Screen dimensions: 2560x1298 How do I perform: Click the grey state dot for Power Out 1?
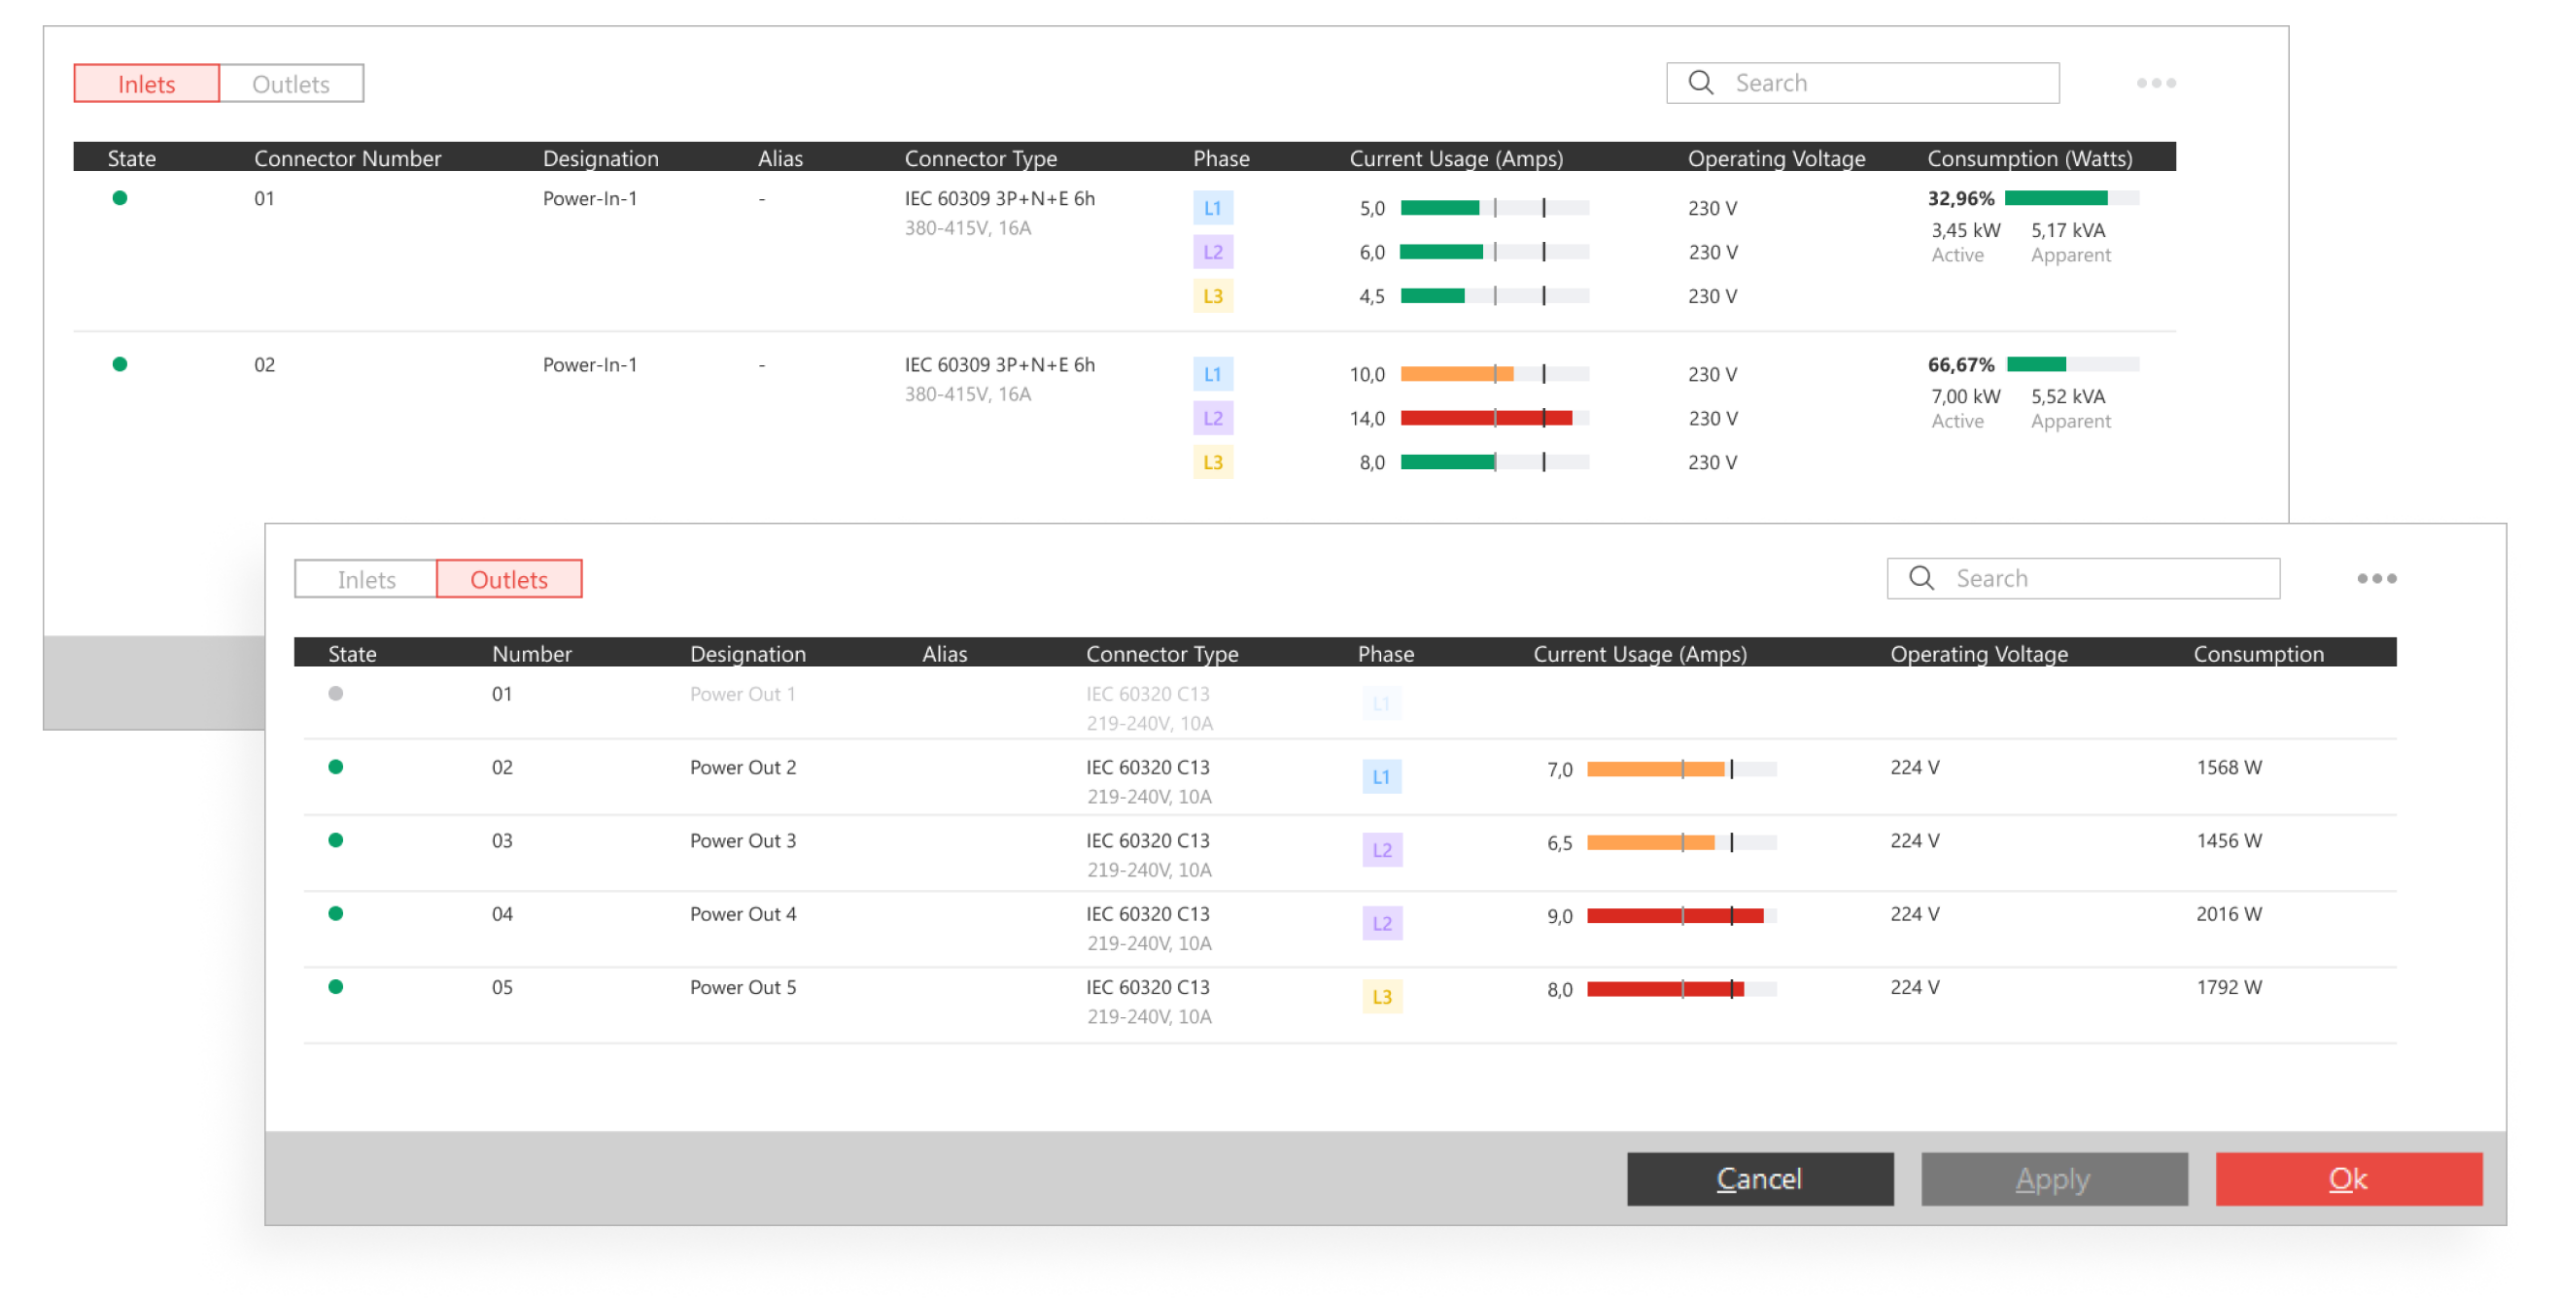(x=336, y=693)
